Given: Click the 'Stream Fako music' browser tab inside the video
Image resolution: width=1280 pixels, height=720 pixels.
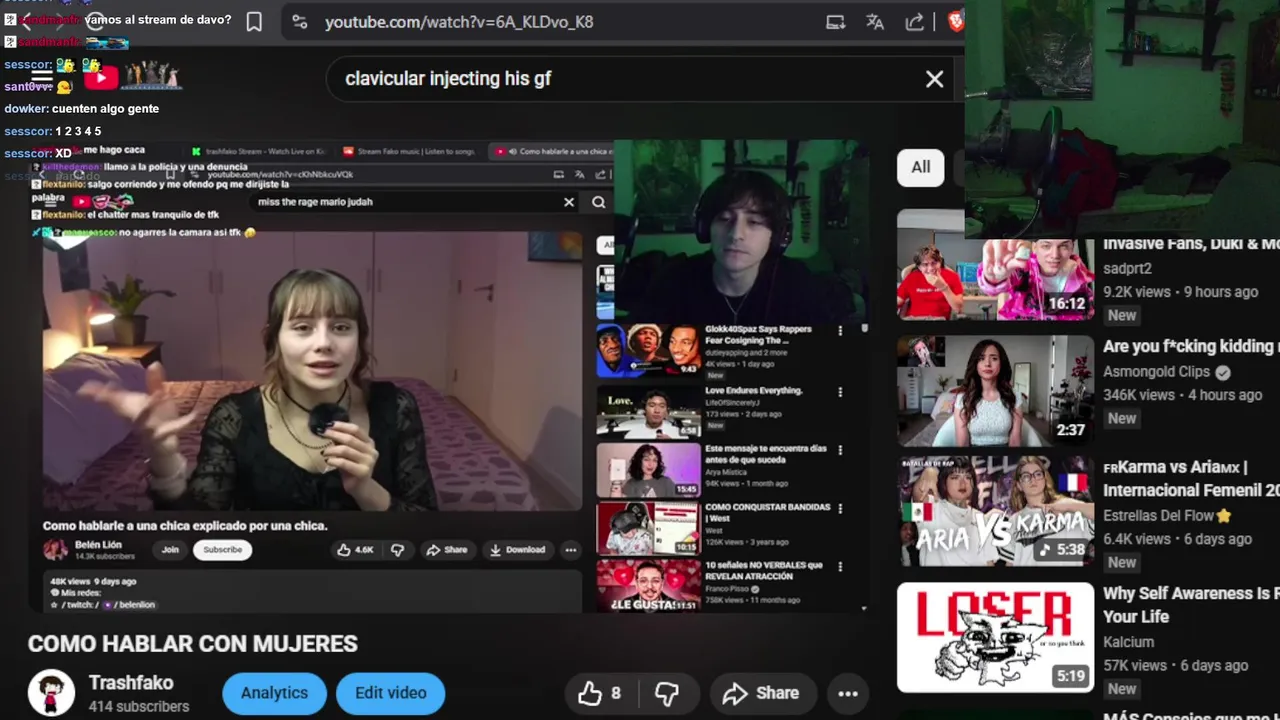Looking at the screenshot, I should pyautogui.click(x=410, y=151).
